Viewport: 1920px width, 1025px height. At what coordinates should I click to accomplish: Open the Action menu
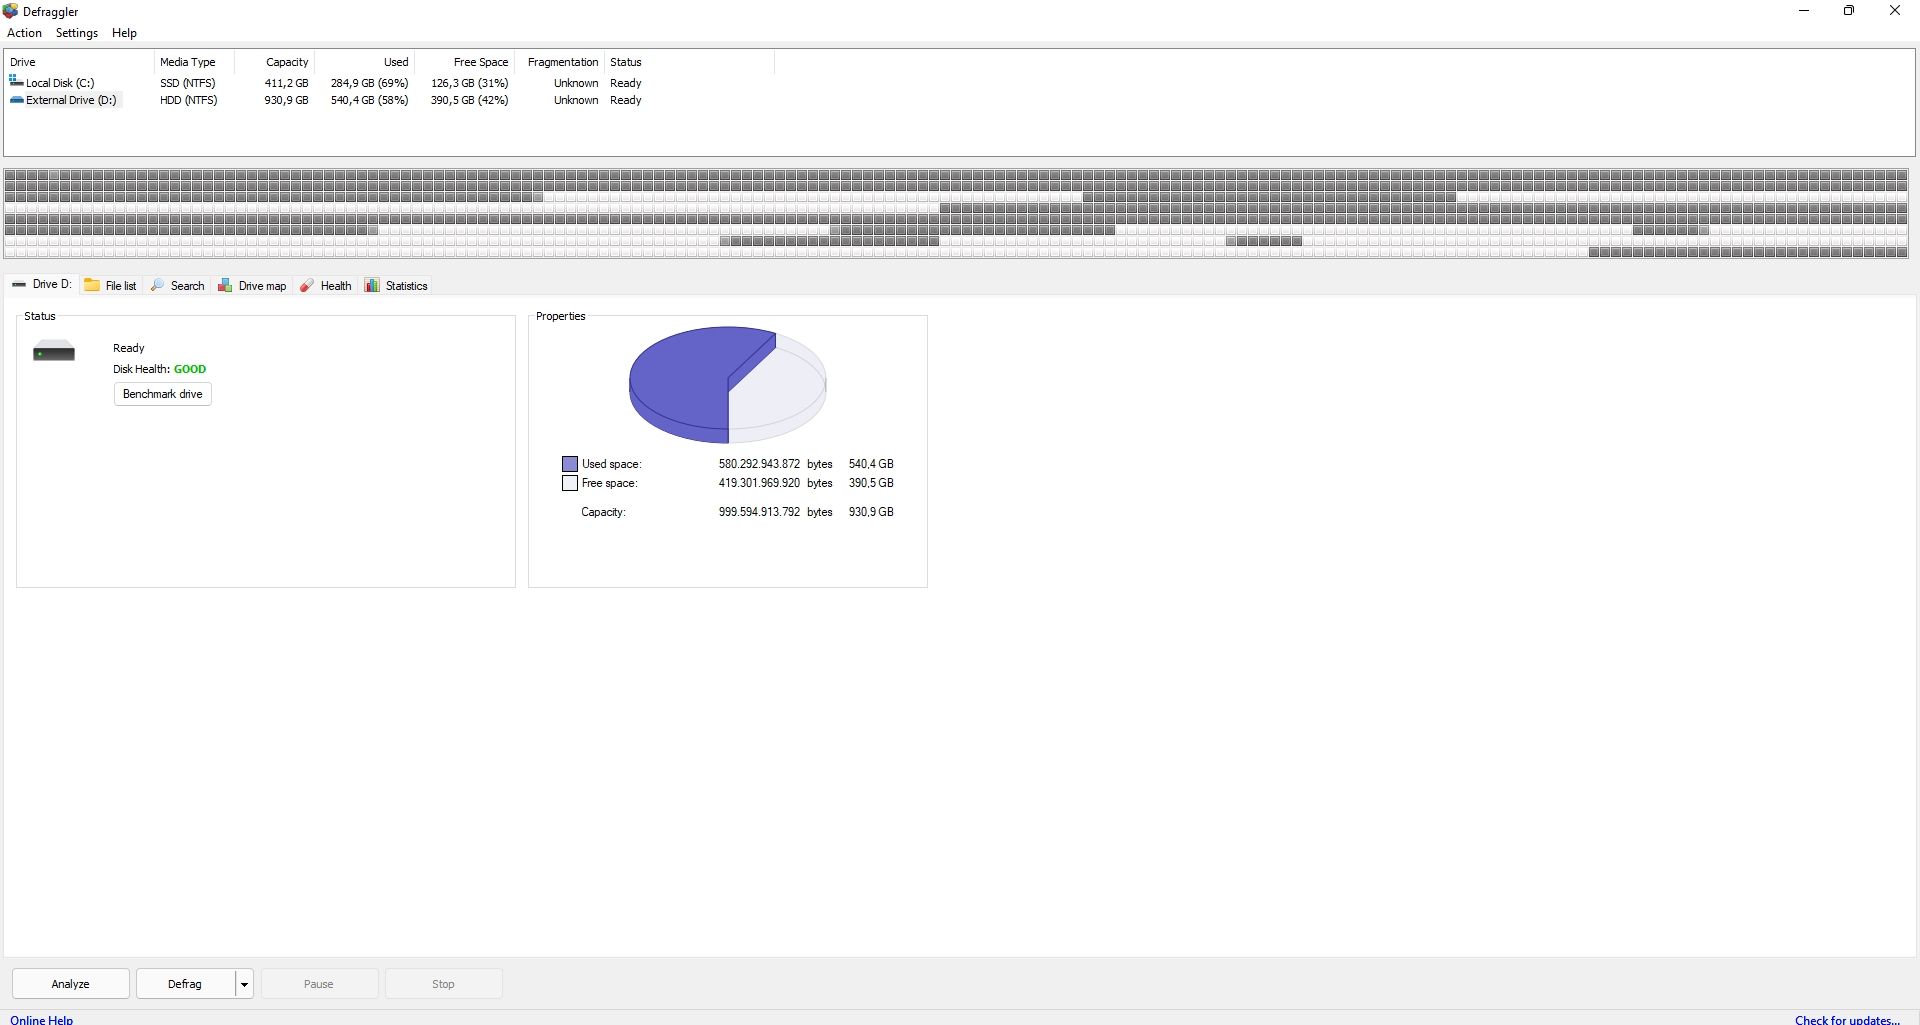point(24,33)
